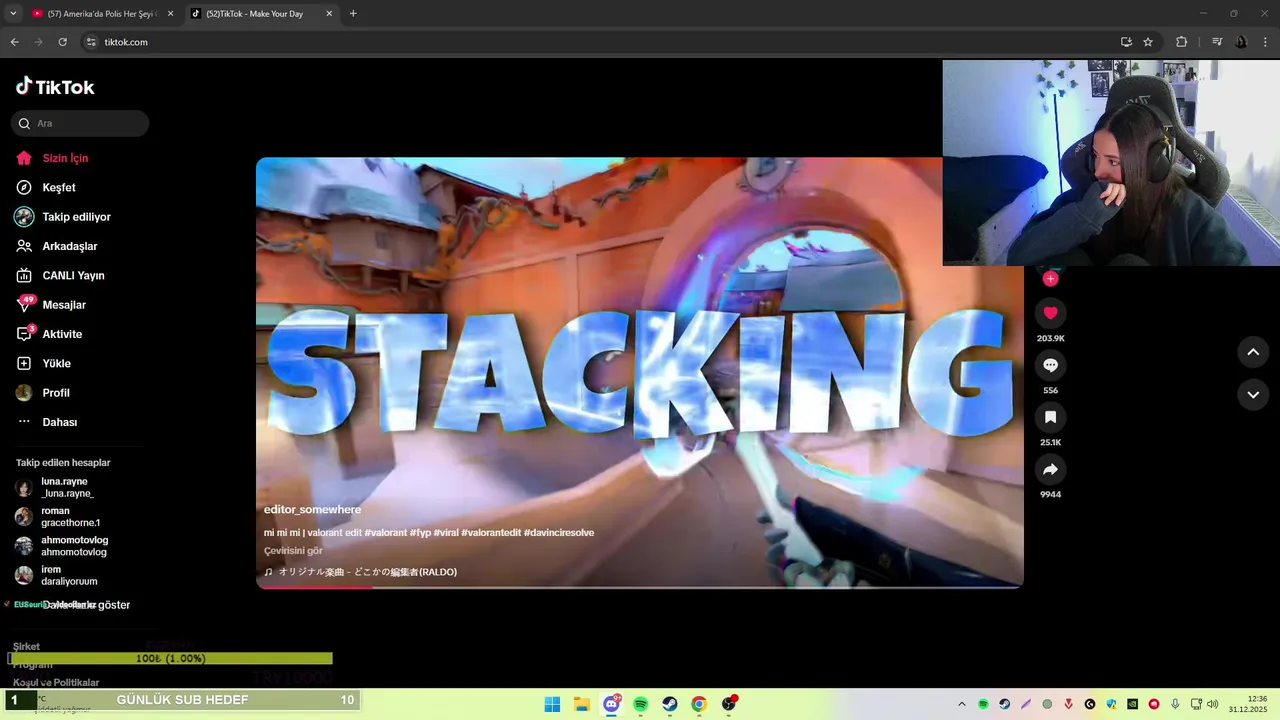The image size is (1280, 720).
Task: Open the media controls icon
Action: click(1217, 42)
